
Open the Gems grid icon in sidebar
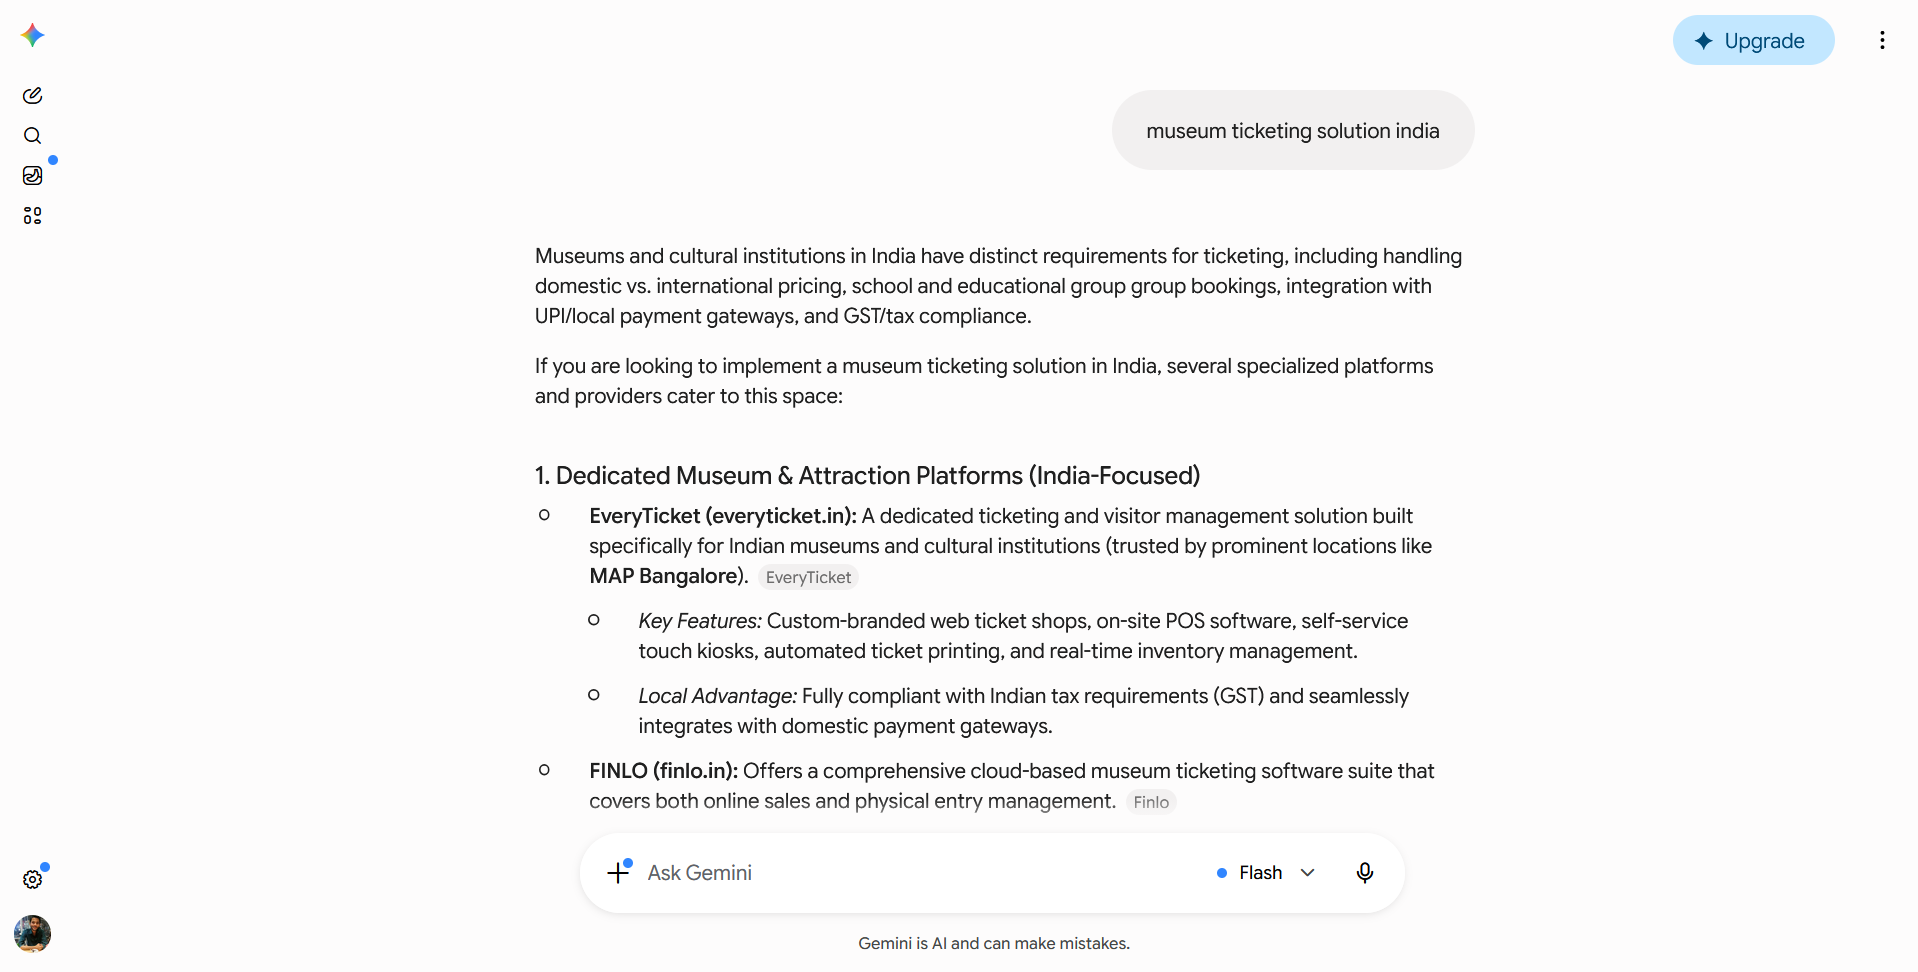click(32, 216)
